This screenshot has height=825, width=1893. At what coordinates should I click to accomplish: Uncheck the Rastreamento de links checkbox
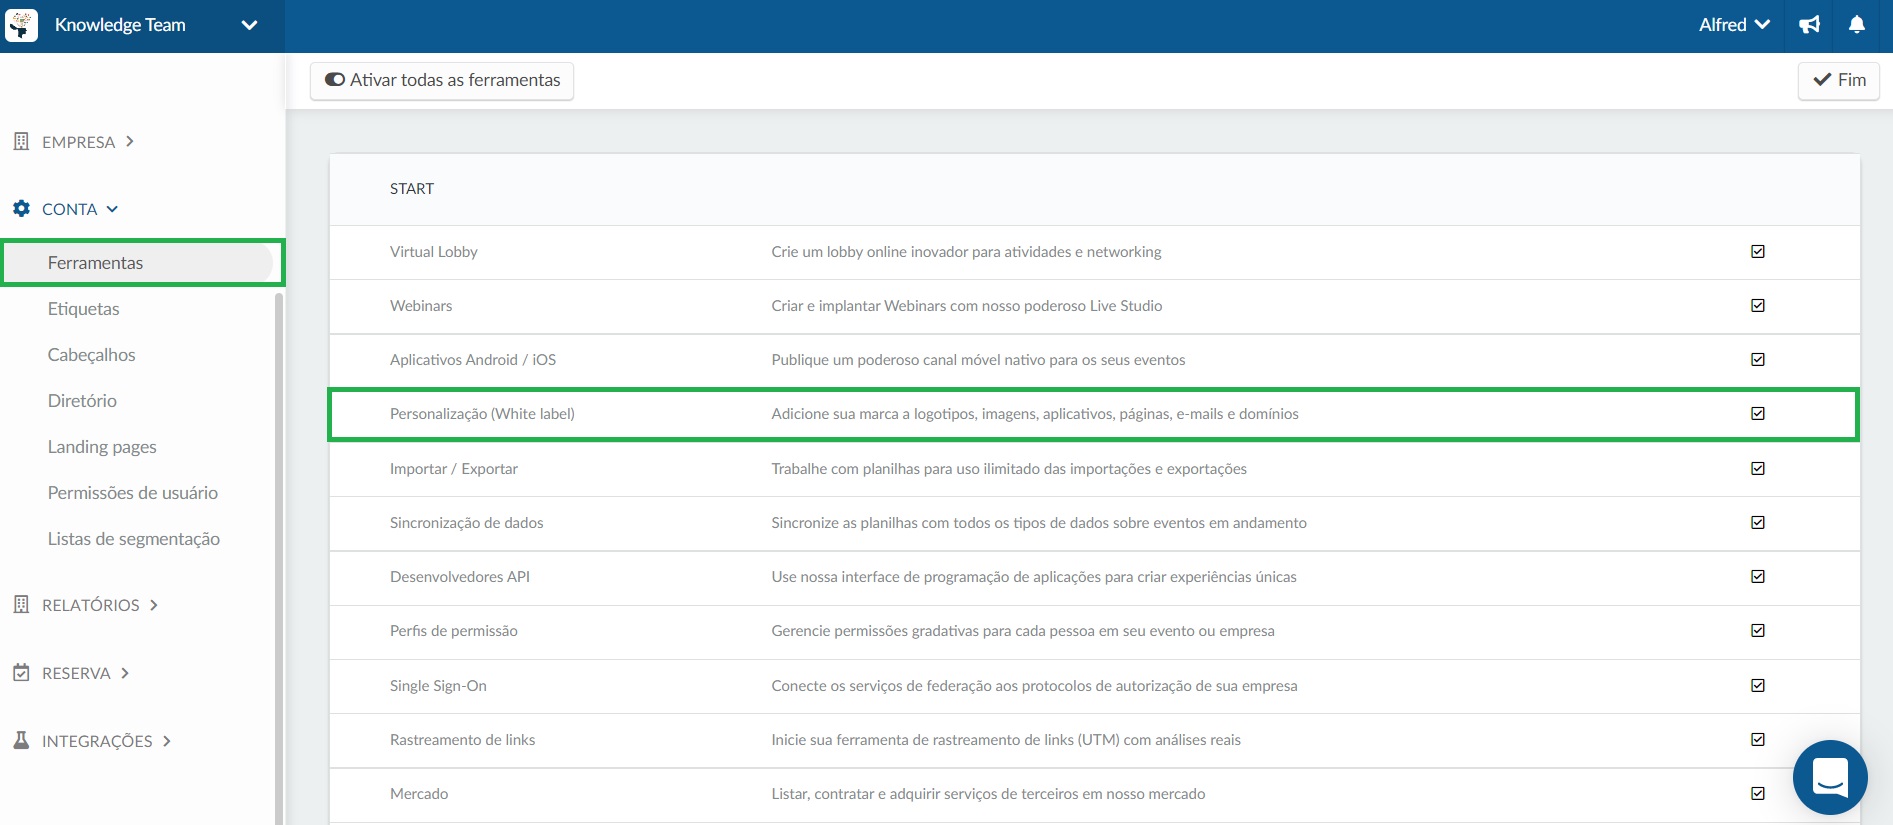pos(1758,740)
